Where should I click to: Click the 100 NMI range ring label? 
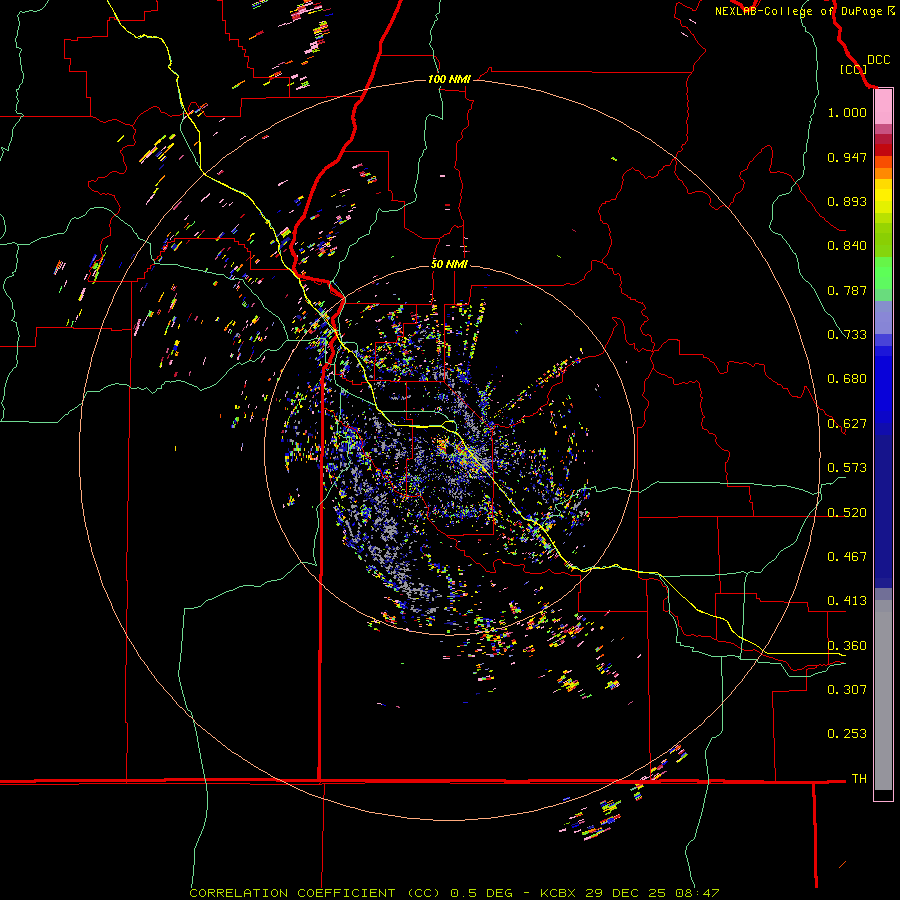tap(449, 79)
